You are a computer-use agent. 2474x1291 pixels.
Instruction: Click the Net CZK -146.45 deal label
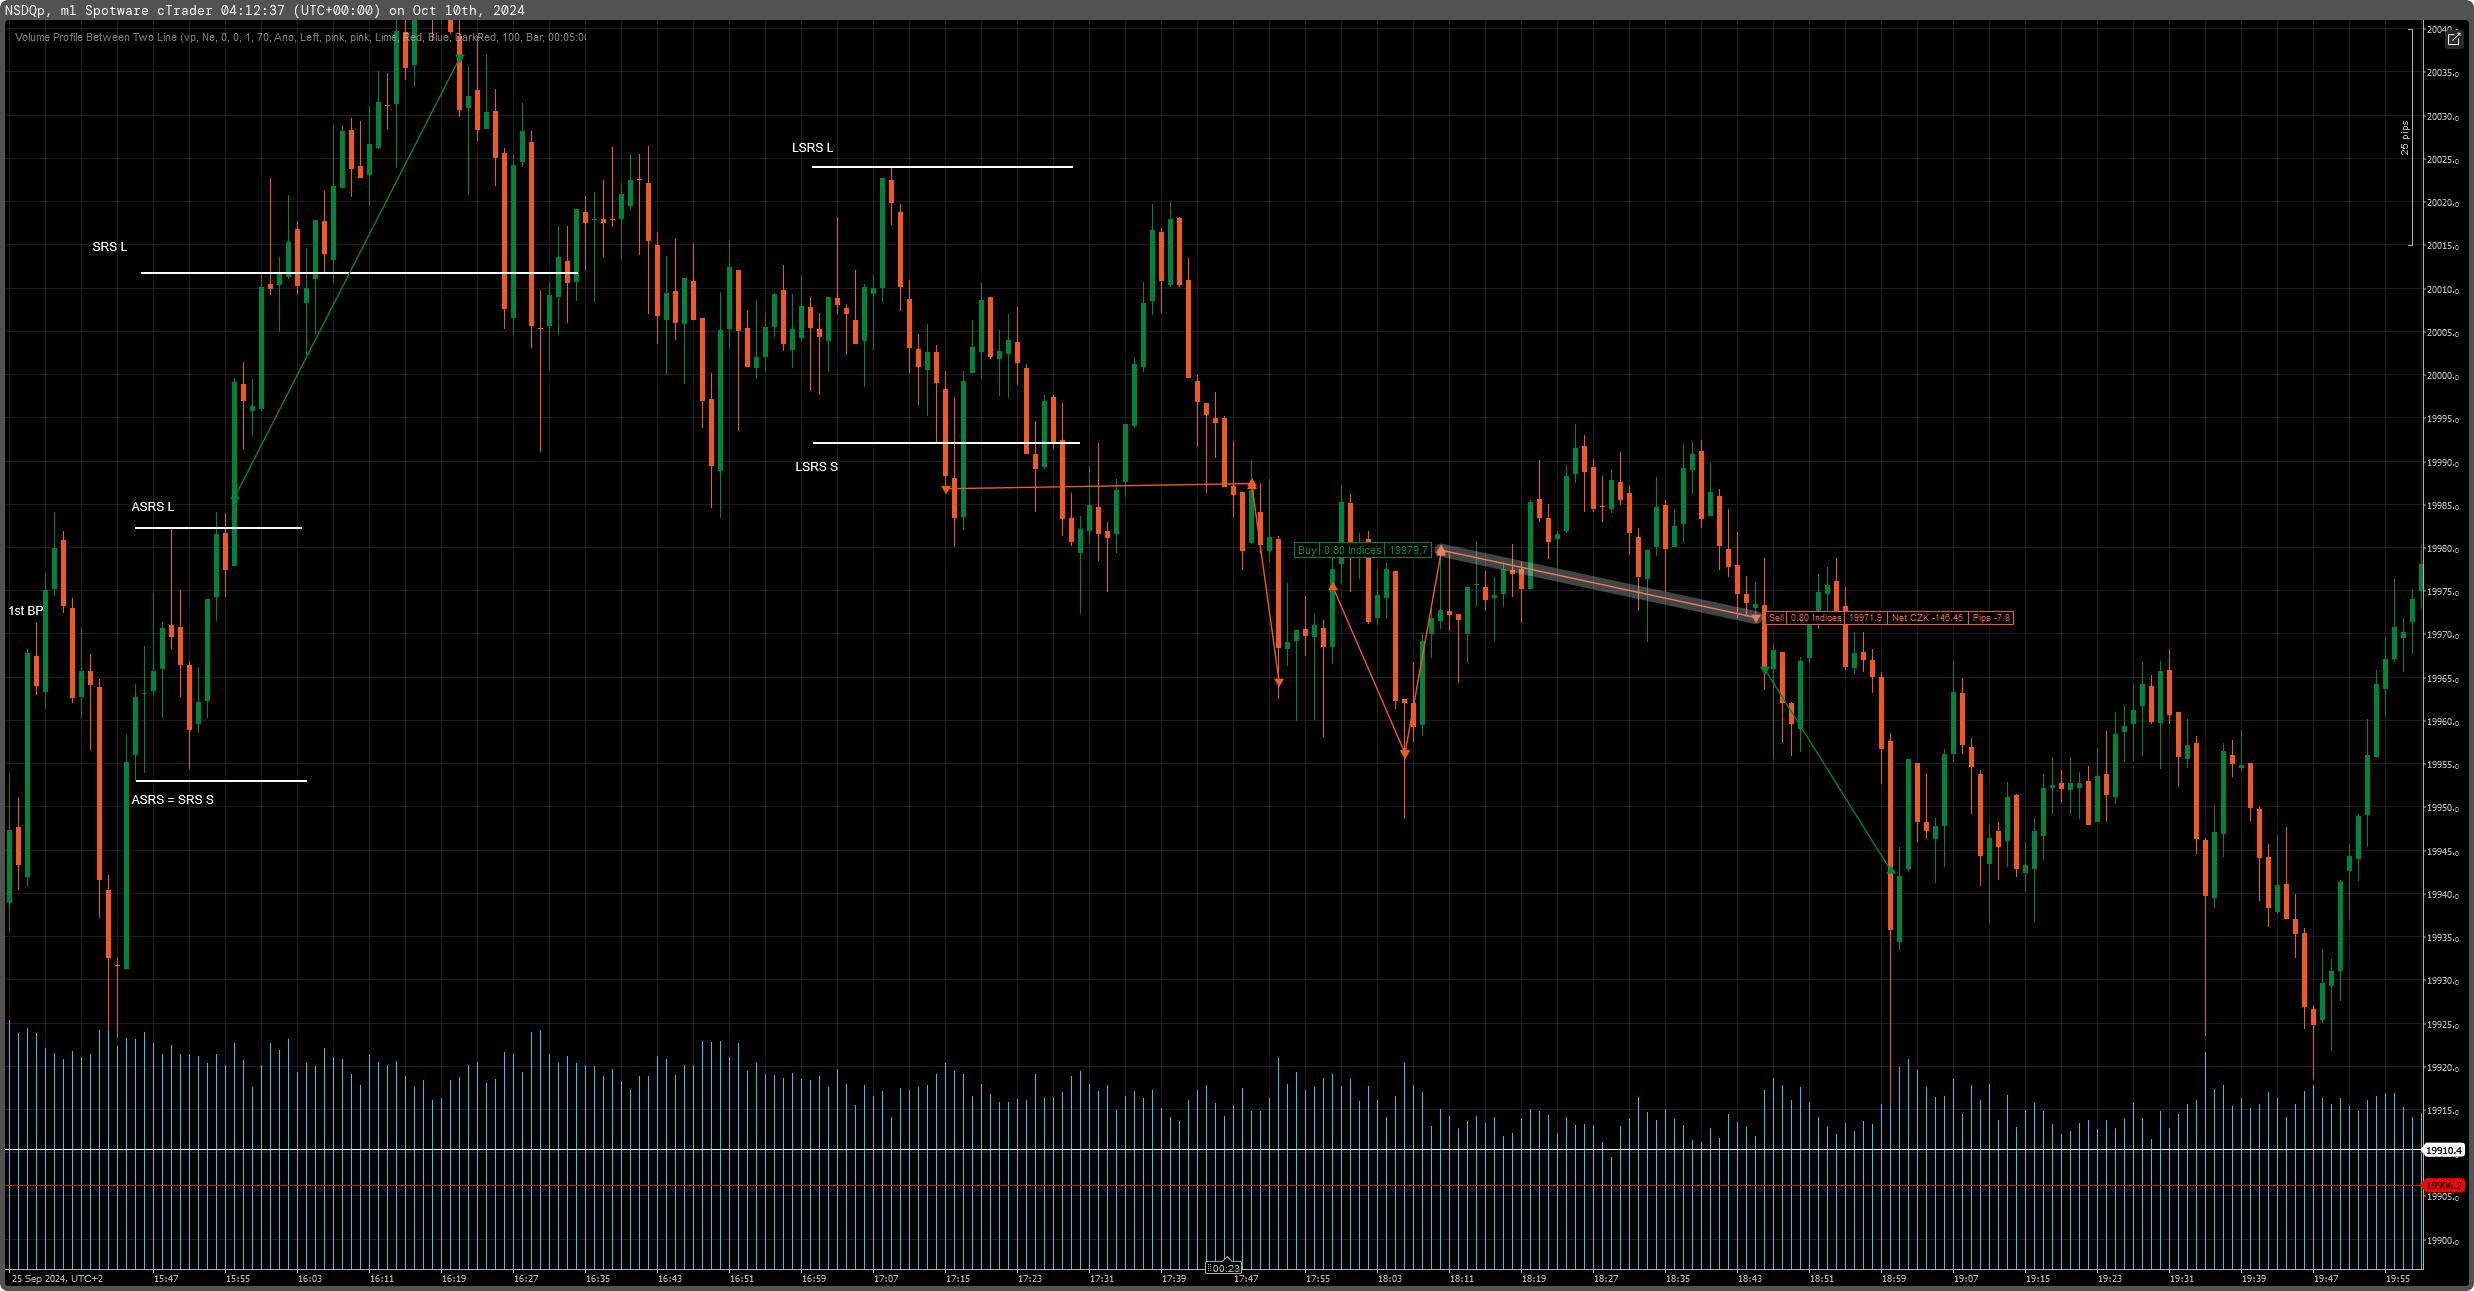pos(1926,618)
